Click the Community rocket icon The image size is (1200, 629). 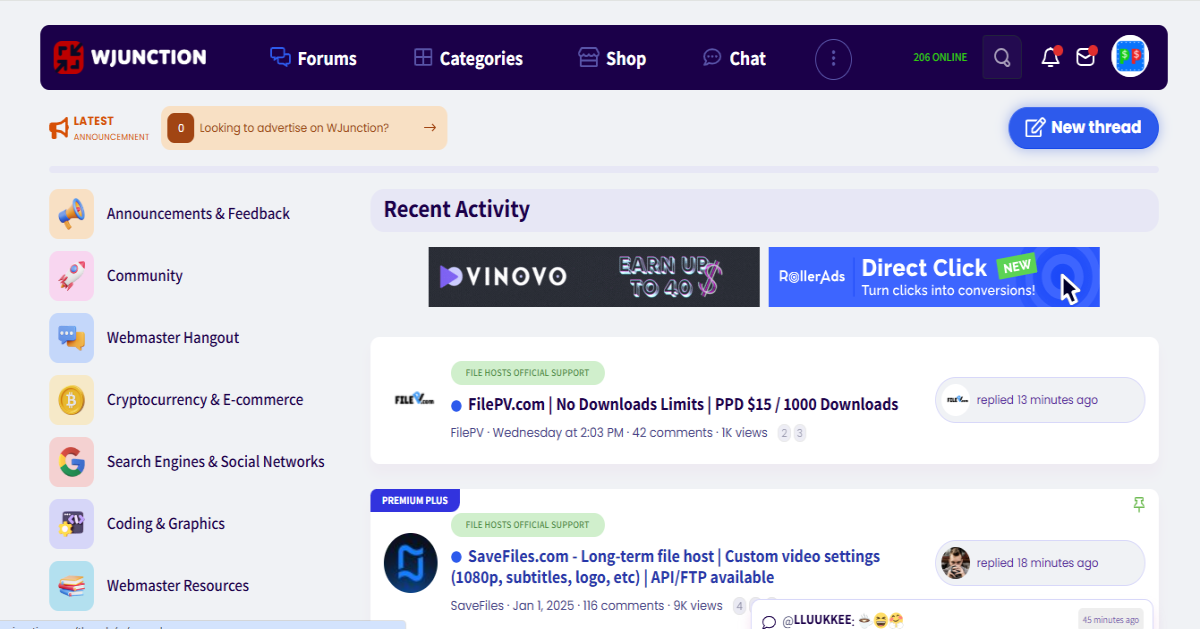pos(71,276)
